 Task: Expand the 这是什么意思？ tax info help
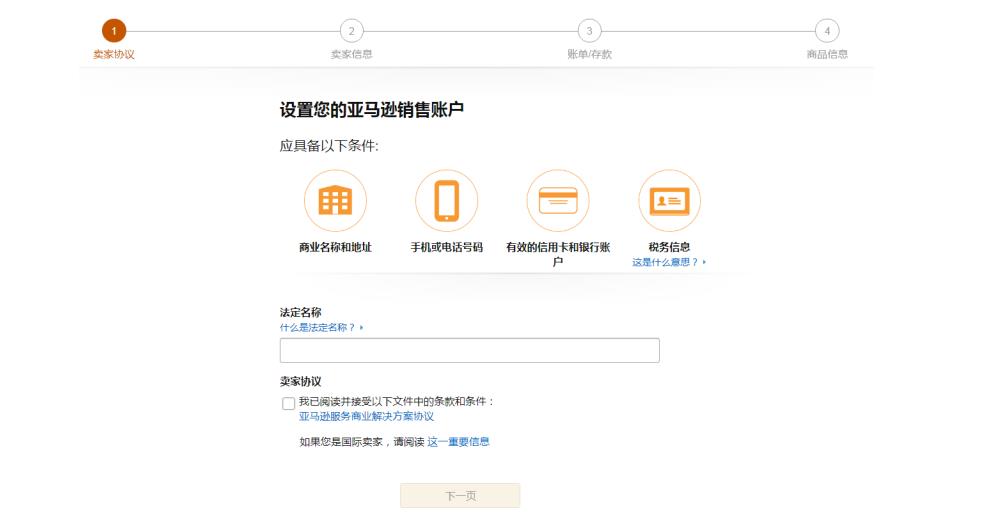pyautogui.click(x=668, y=262)
